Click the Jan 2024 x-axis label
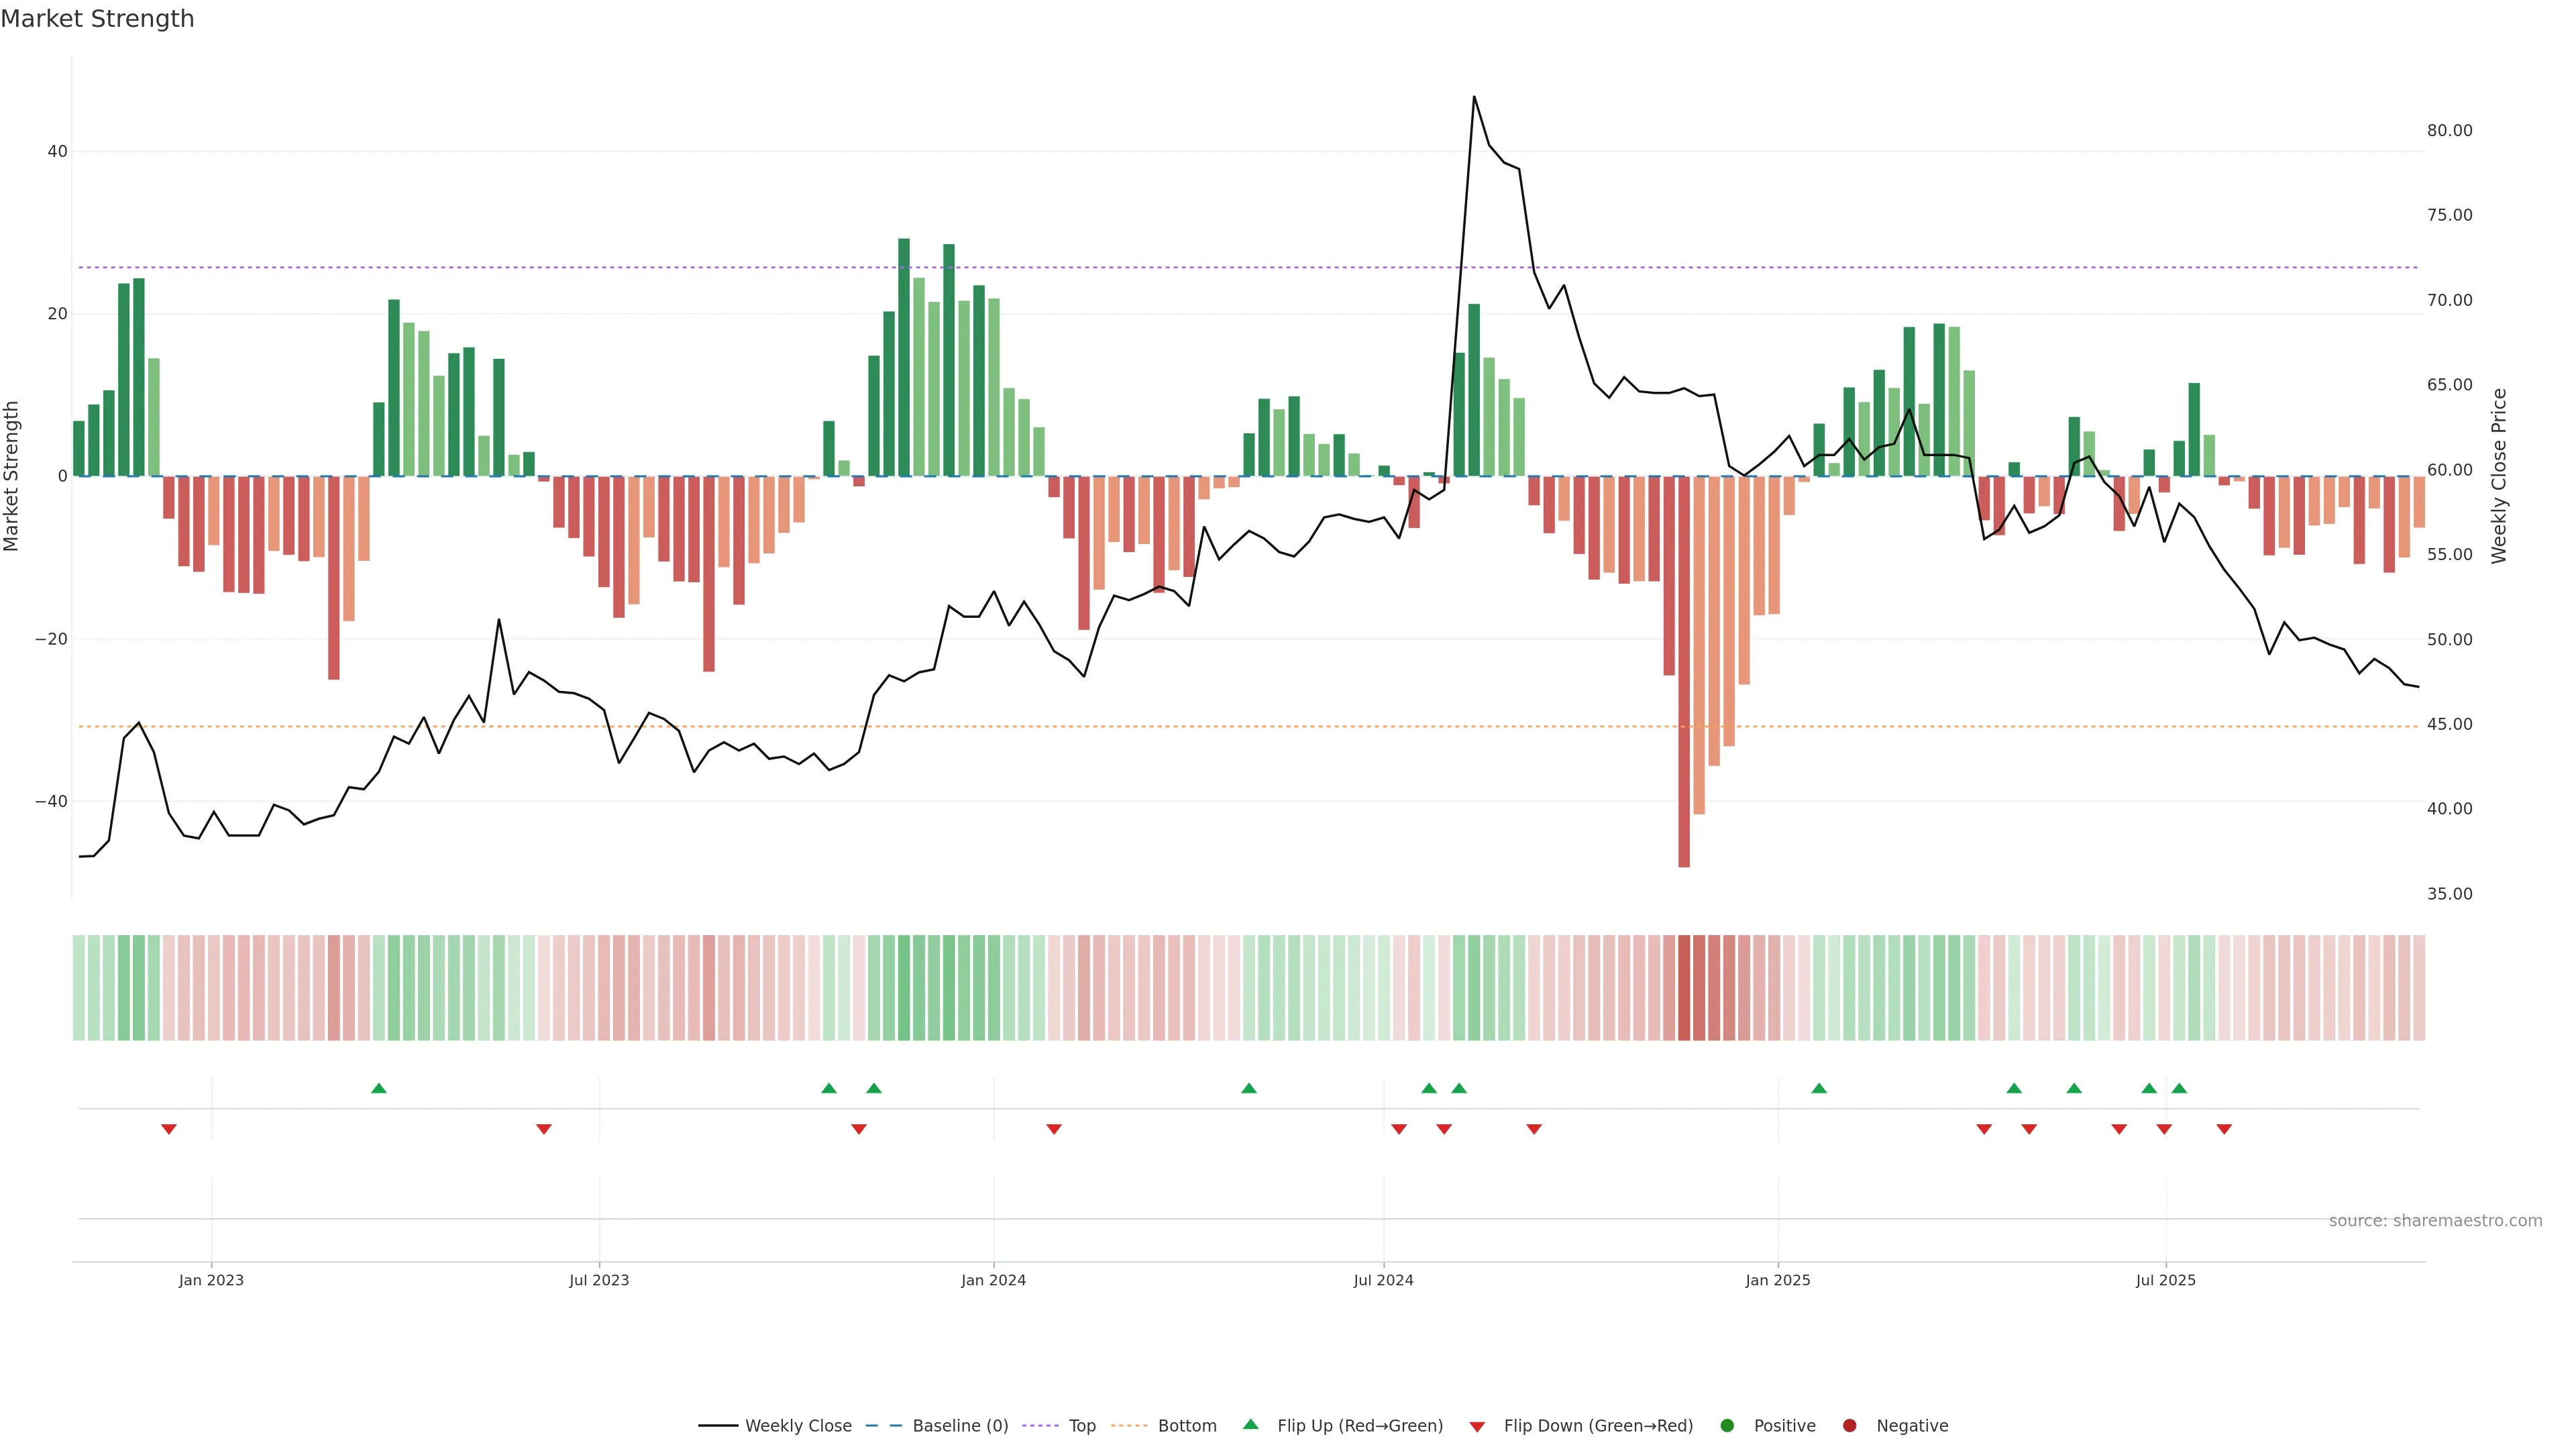This screenshot has height=1449, width=2576. click(x=993, y=1280)
